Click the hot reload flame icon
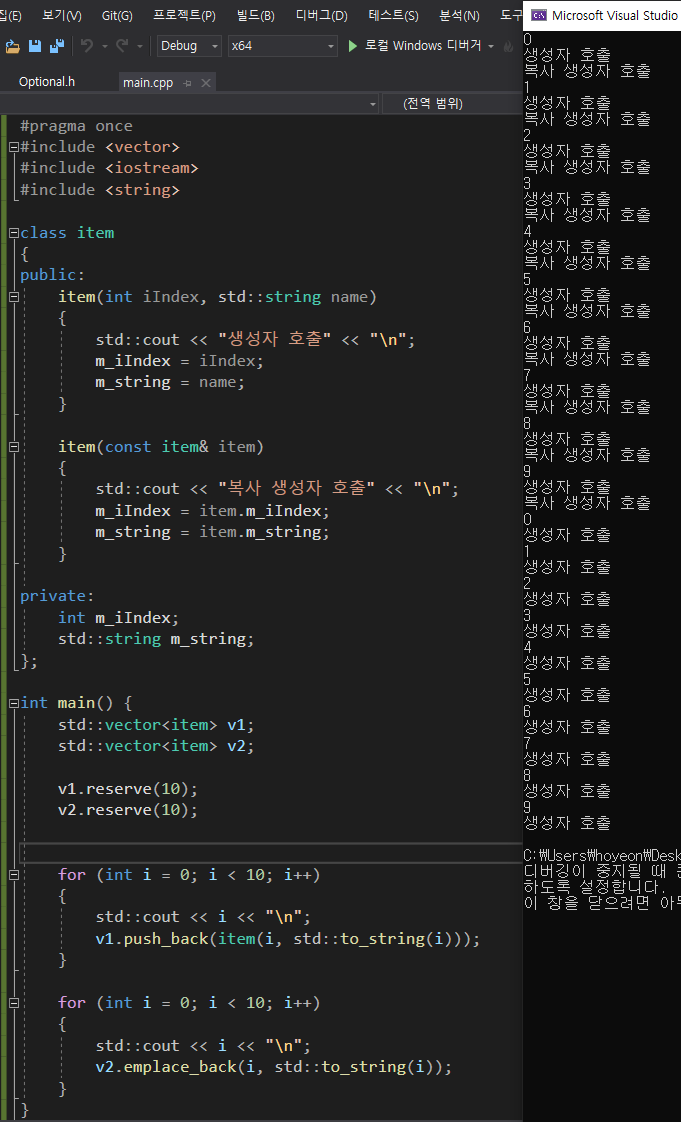This screenshot has width=681, height=1122. (509, 47)
